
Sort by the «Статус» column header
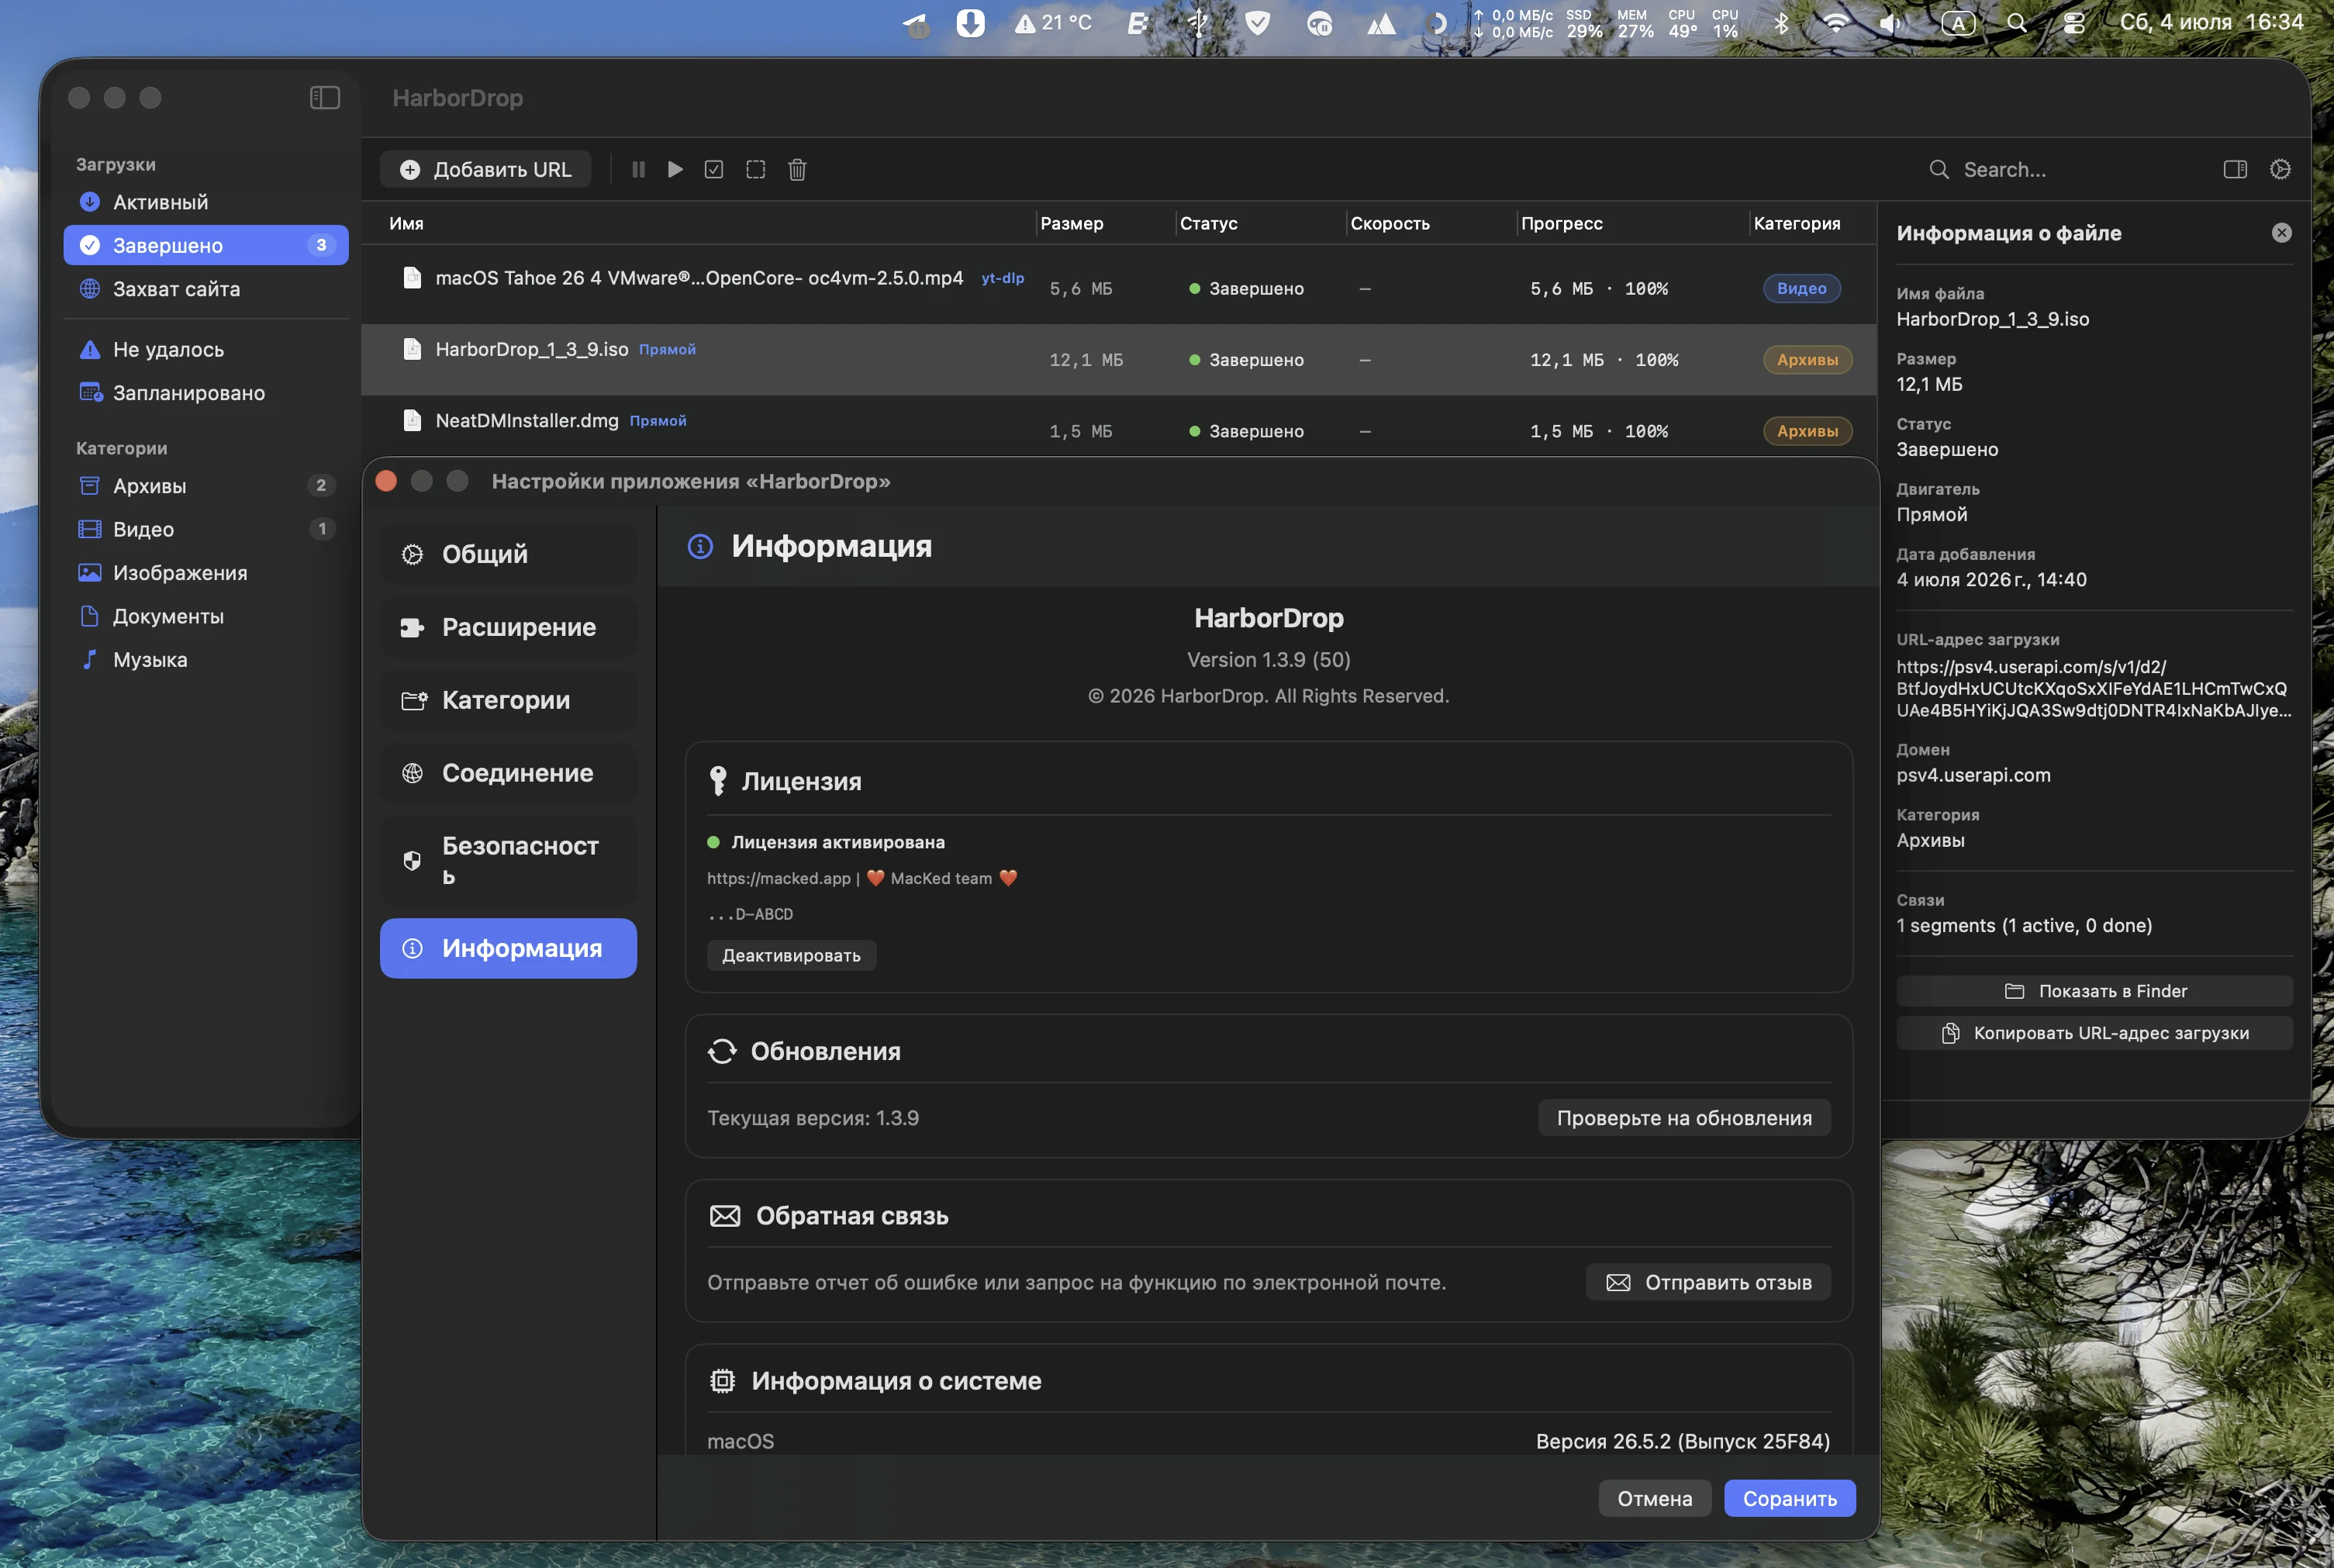(x=1209, y=223)
